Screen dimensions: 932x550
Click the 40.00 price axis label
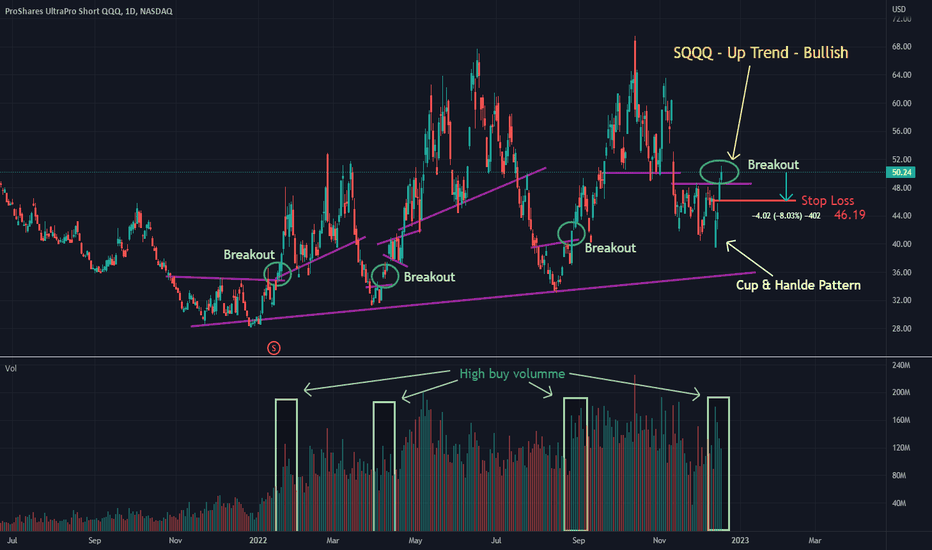pos(901,244)
